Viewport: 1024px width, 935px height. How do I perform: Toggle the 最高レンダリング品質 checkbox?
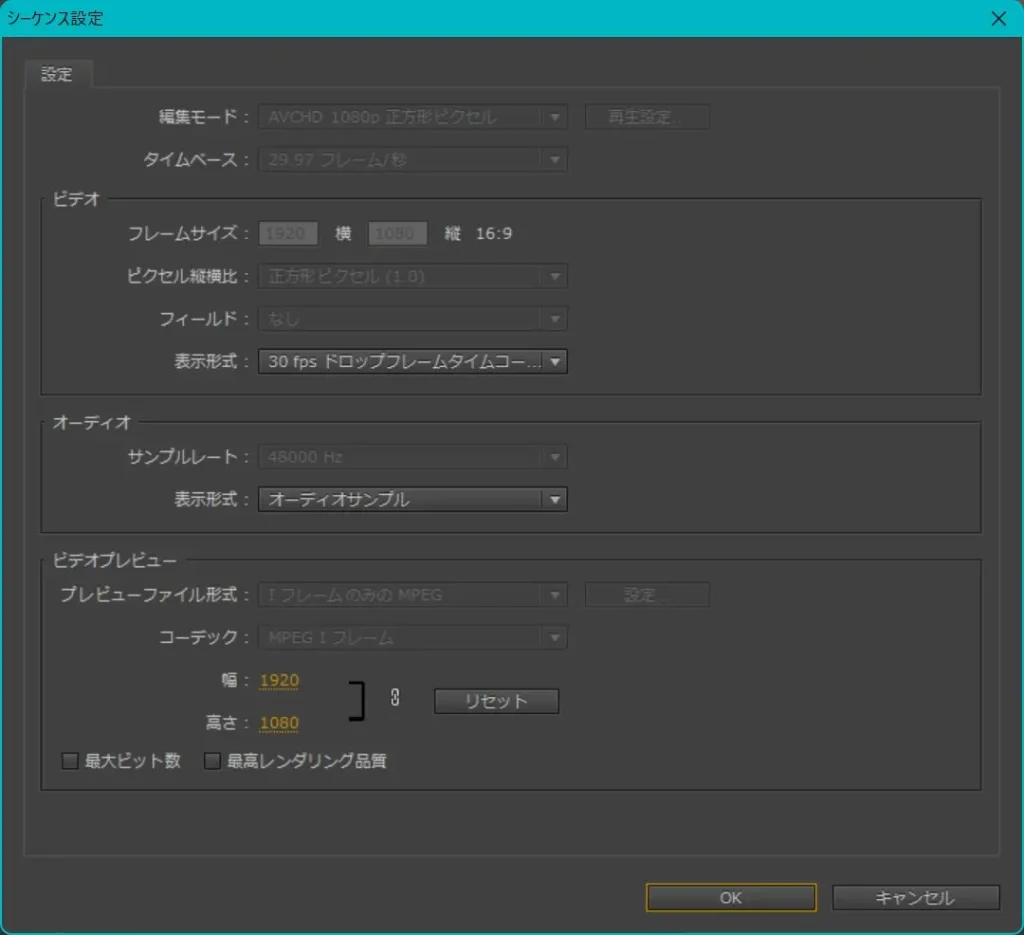click(212, 761)
